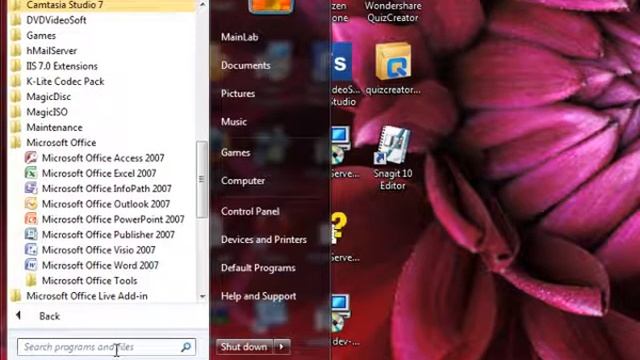Open Microsoft Office Publisher 2007 icon
The width and height of the screenshot is (640, 360).
pos(31,234)
